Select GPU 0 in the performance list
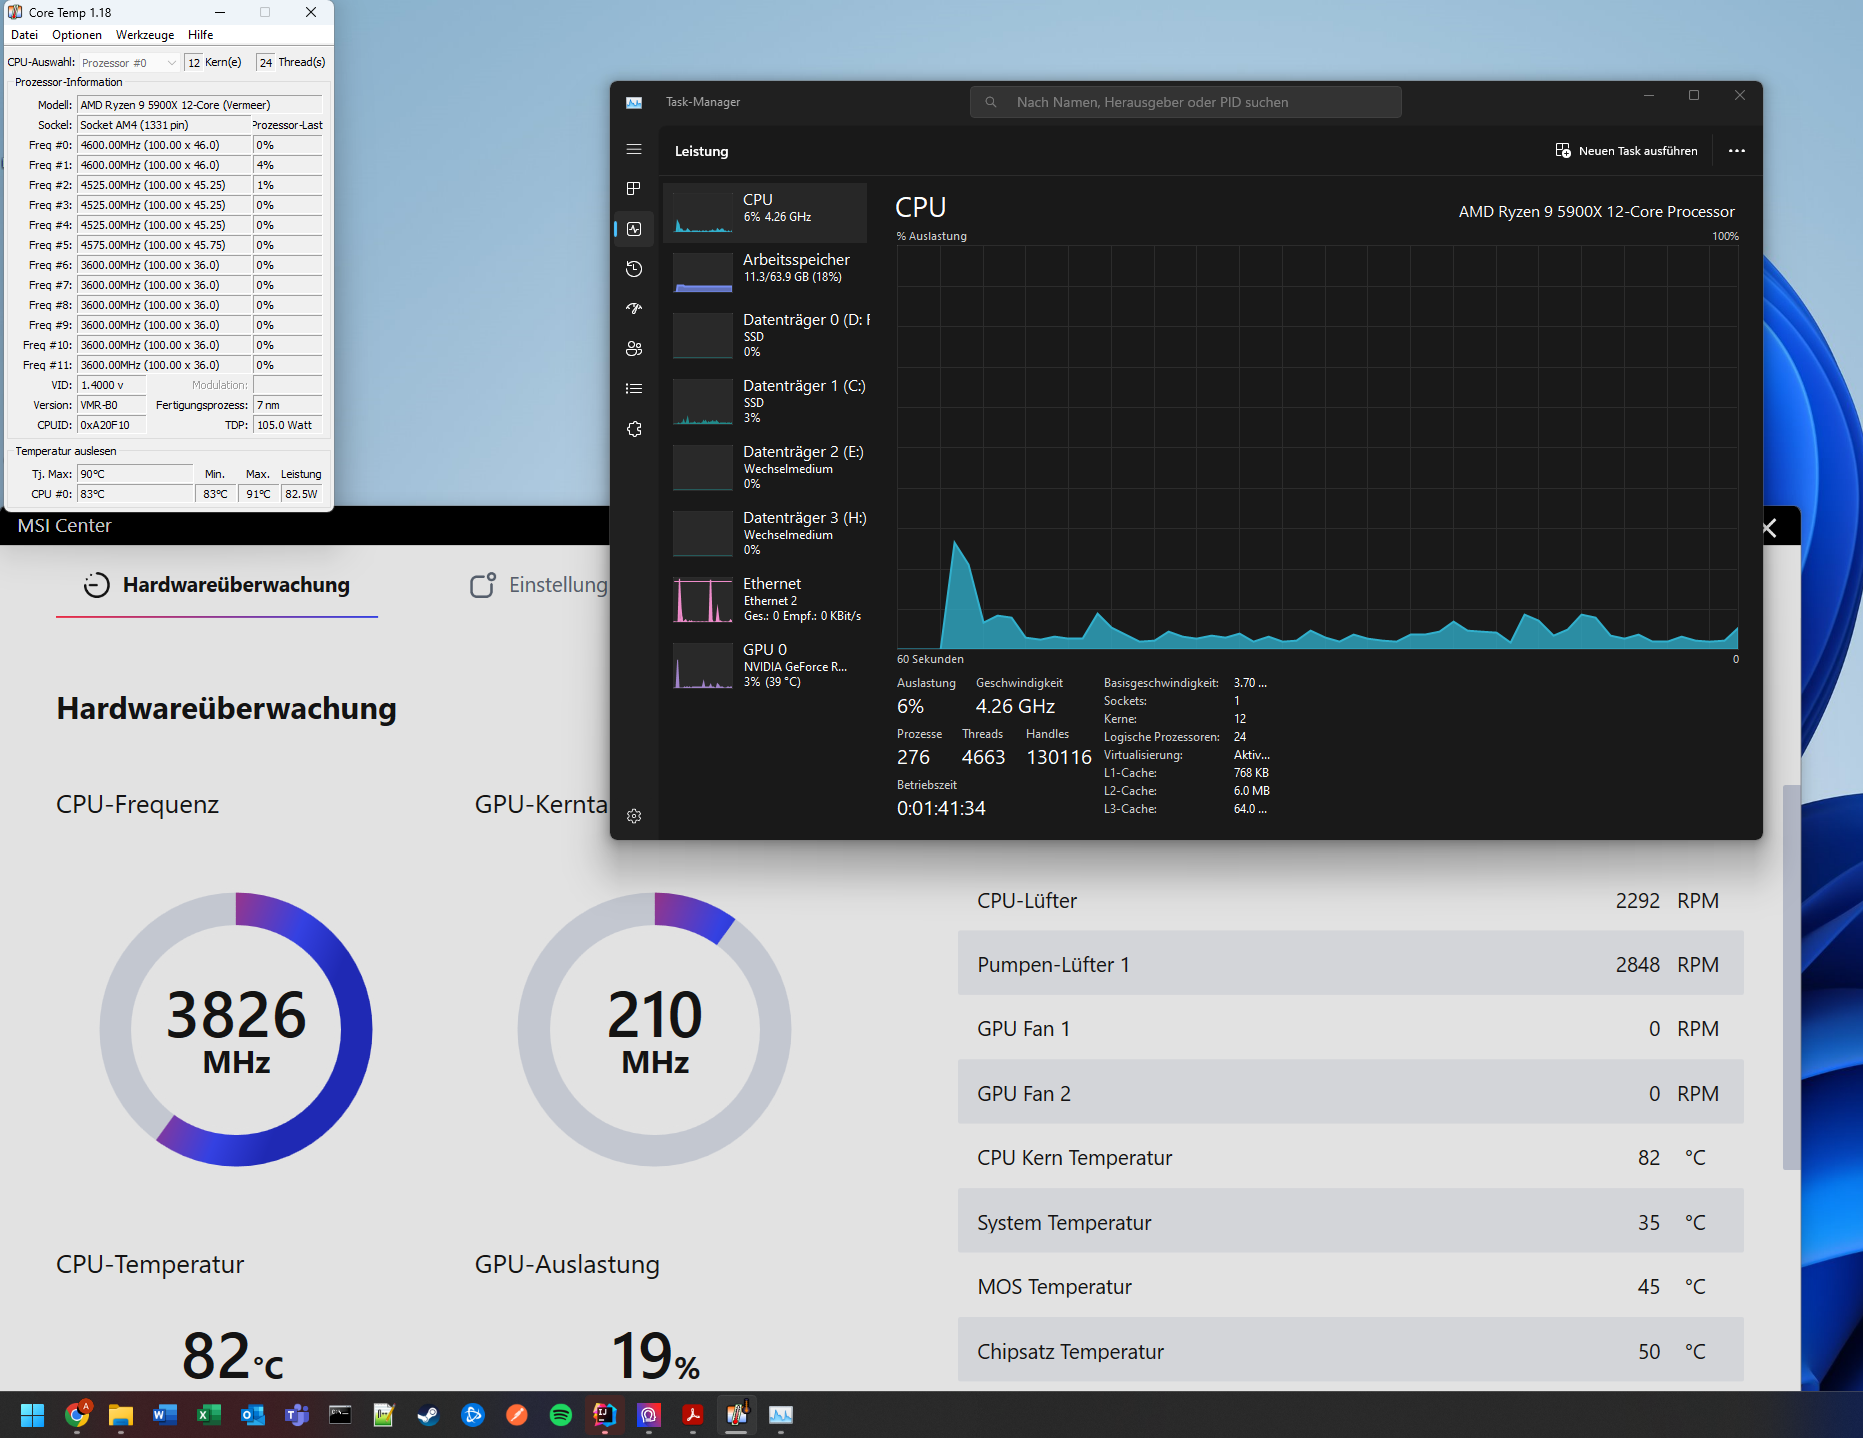 pyautogui.click(x=765, y=665)
